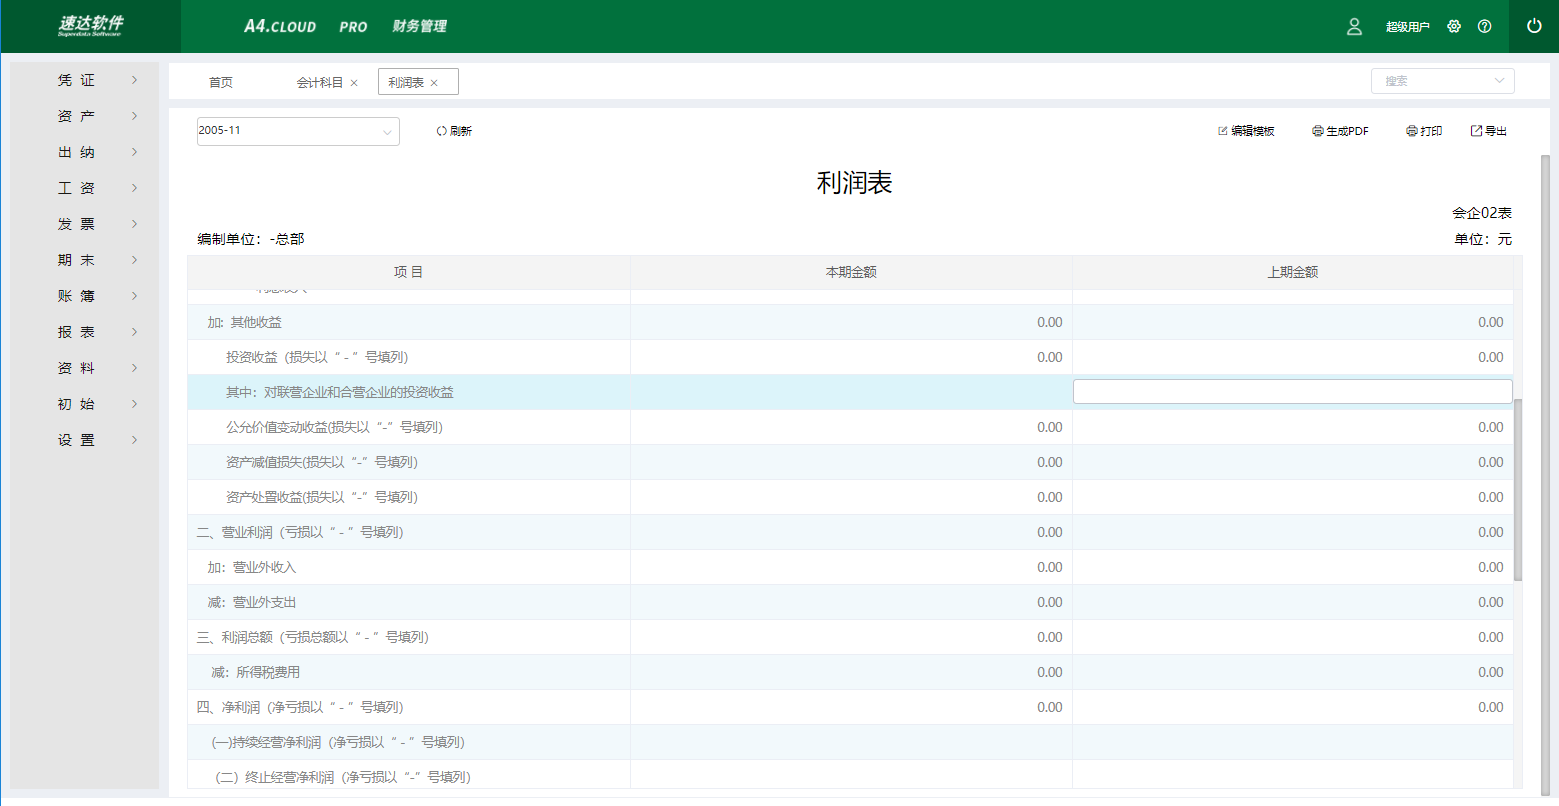Screen dimensions: 1559x806
Task: Open the settings gear icon
Action: click(1454, 27)
